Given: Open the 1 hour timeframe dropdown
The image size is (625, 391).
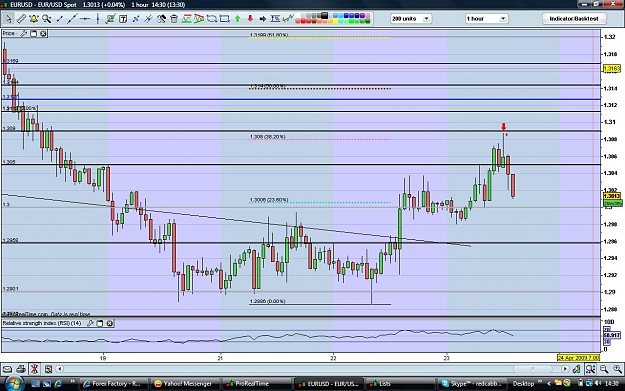Looking at the screenshot, I should pyautogui.click(x=486, y=19).
